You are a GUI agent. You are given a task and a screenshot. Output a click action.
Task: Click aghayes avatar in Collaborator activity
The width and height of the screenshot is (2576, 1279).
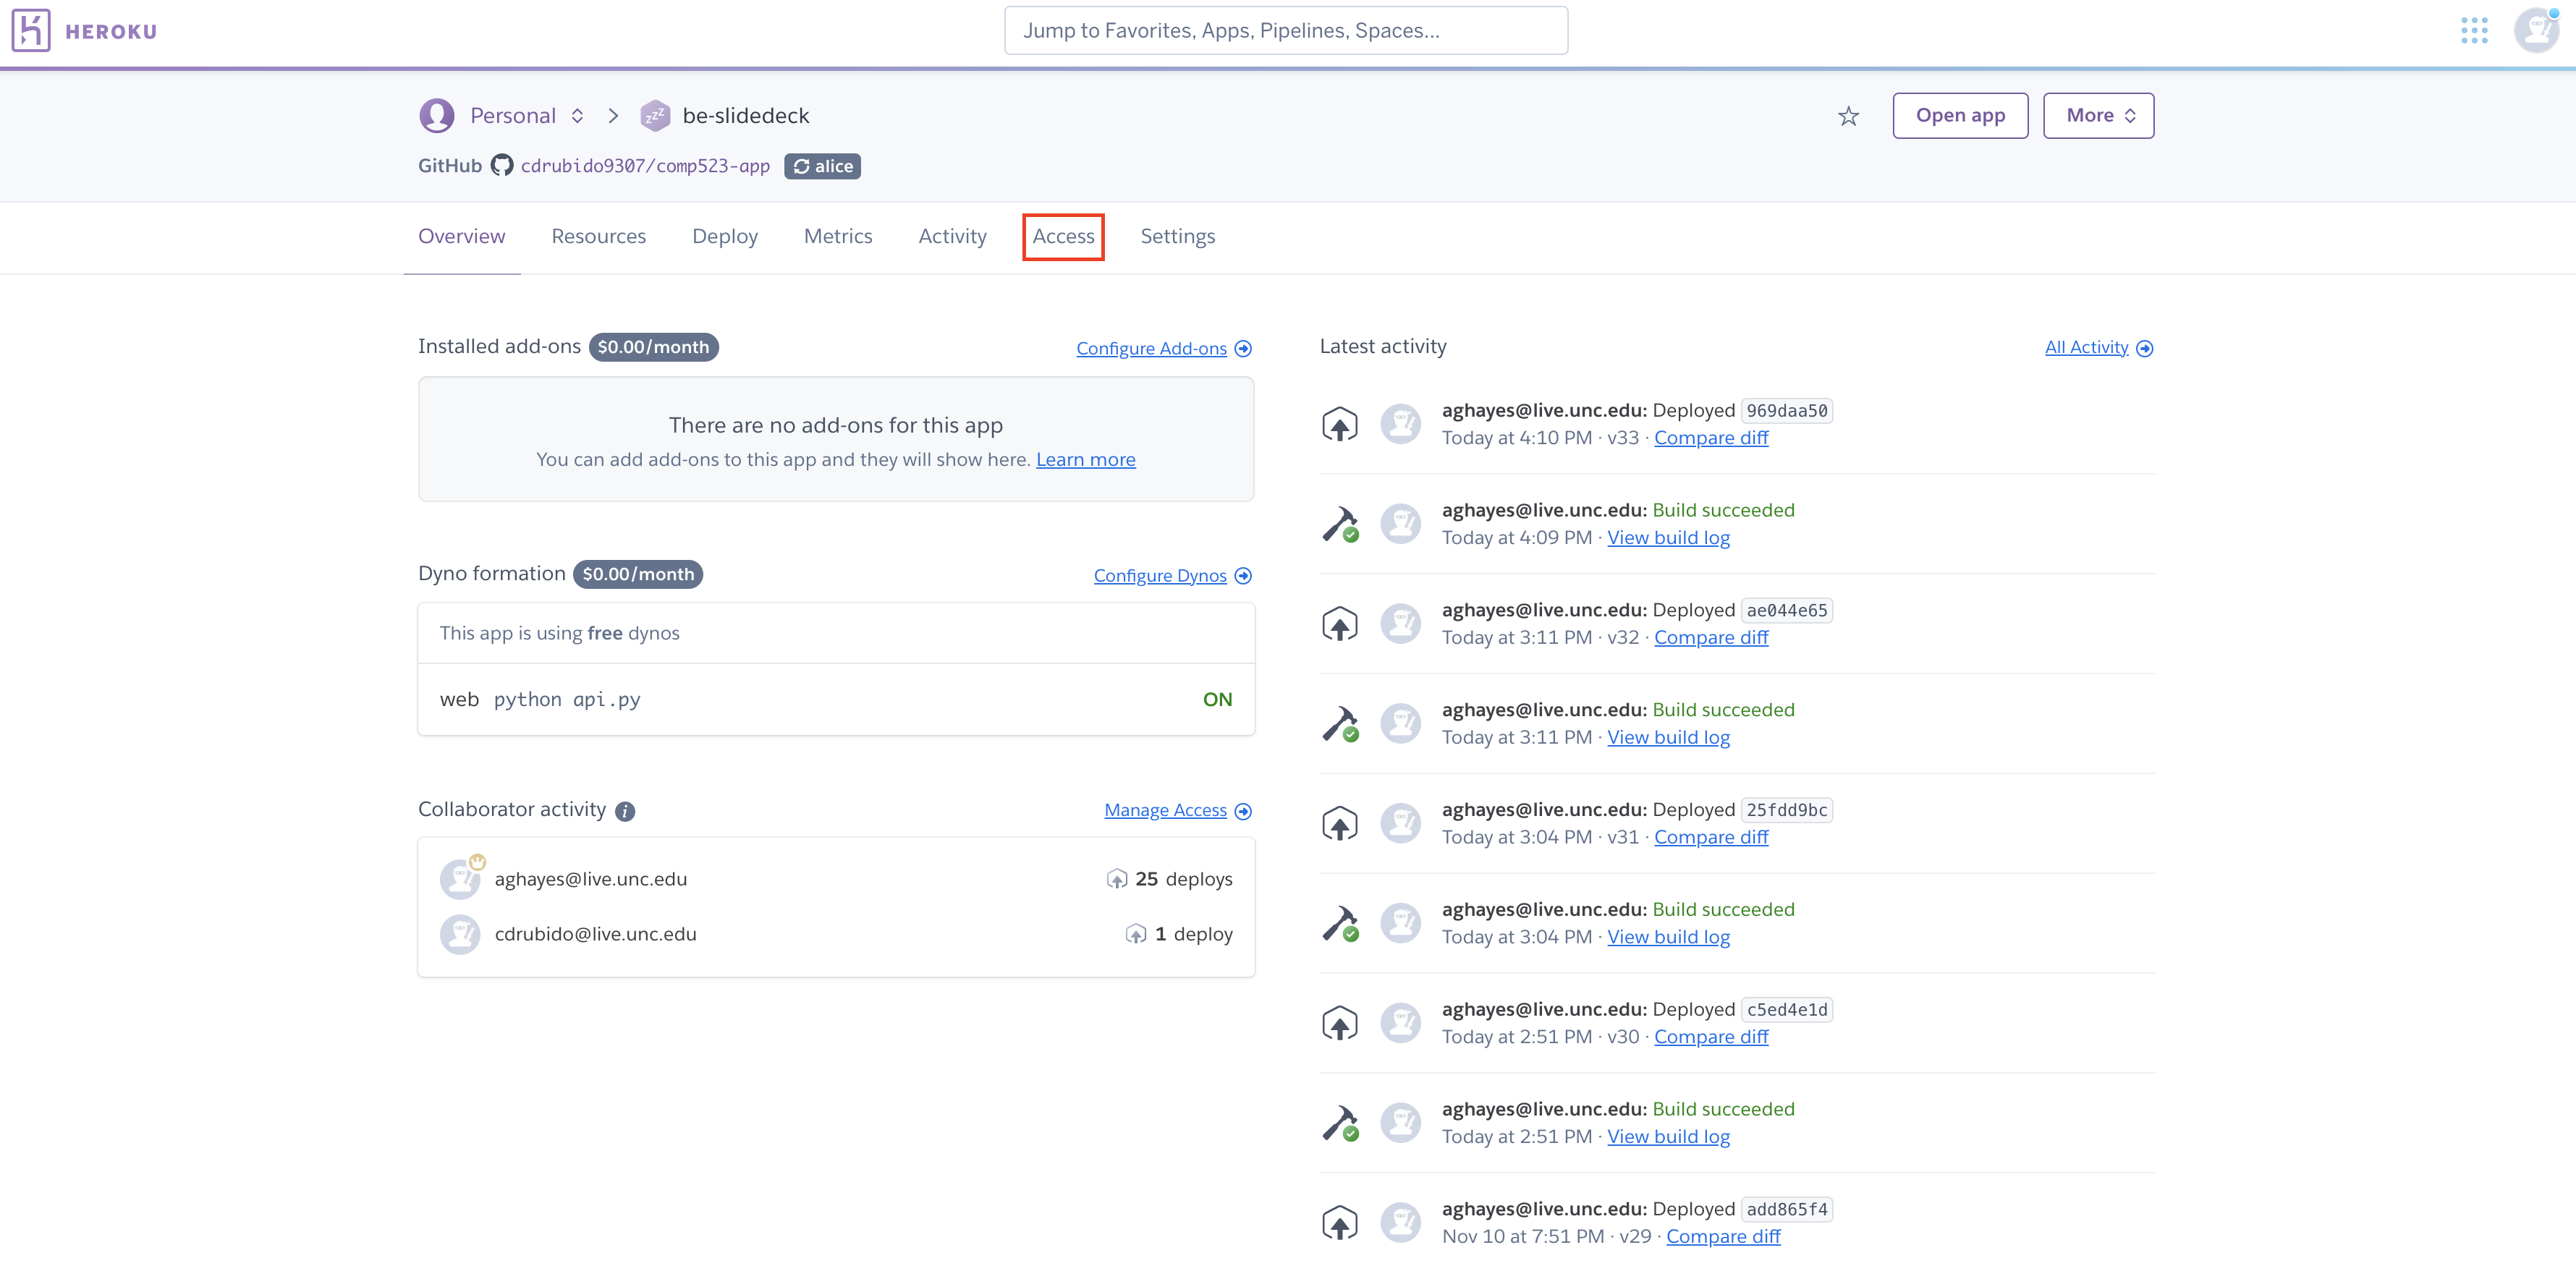tap(460, 879)
